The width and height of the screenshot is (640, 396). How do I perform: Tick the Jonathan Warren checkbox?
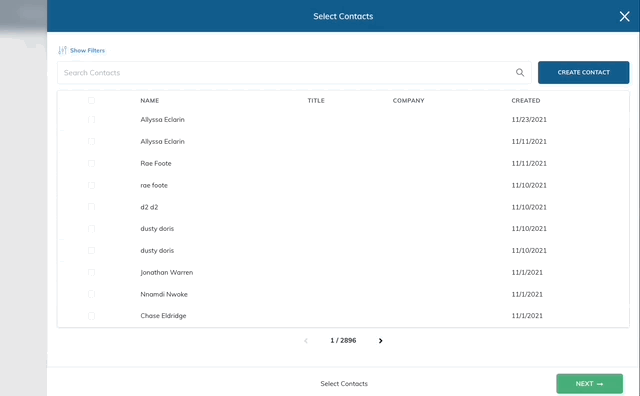(x=91, y=272)
